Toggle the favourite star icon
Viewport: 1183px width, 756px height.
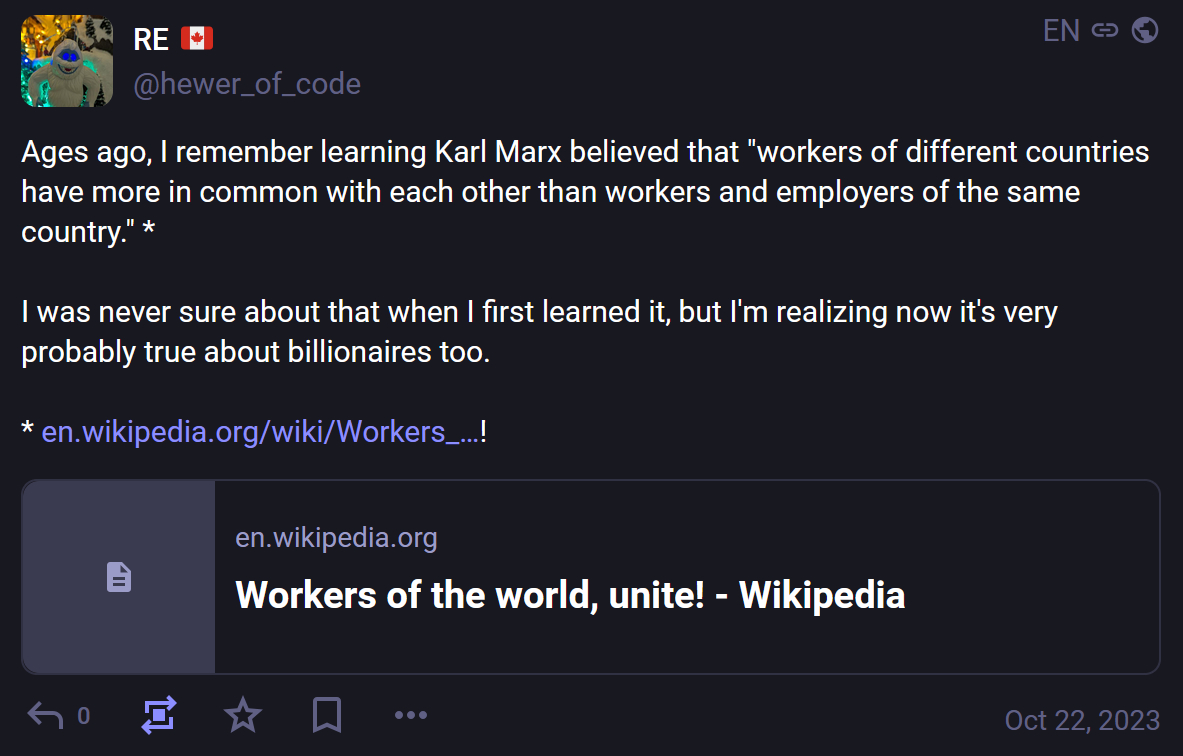[243, 715]
